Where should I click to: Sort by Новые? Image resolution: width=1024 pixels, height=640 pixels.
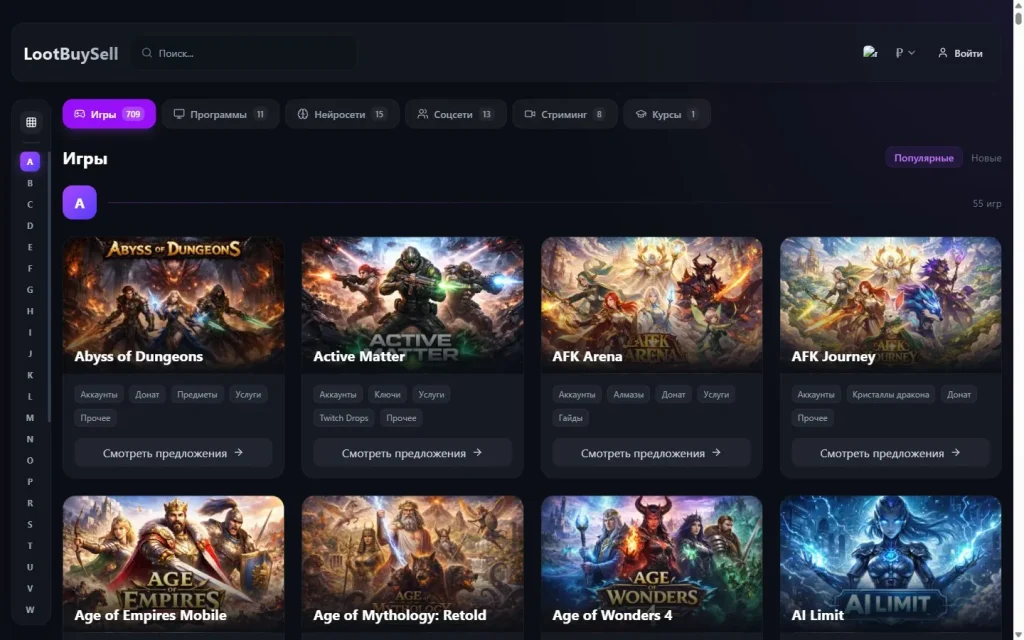pyautogui.click(x=985, y=157)
